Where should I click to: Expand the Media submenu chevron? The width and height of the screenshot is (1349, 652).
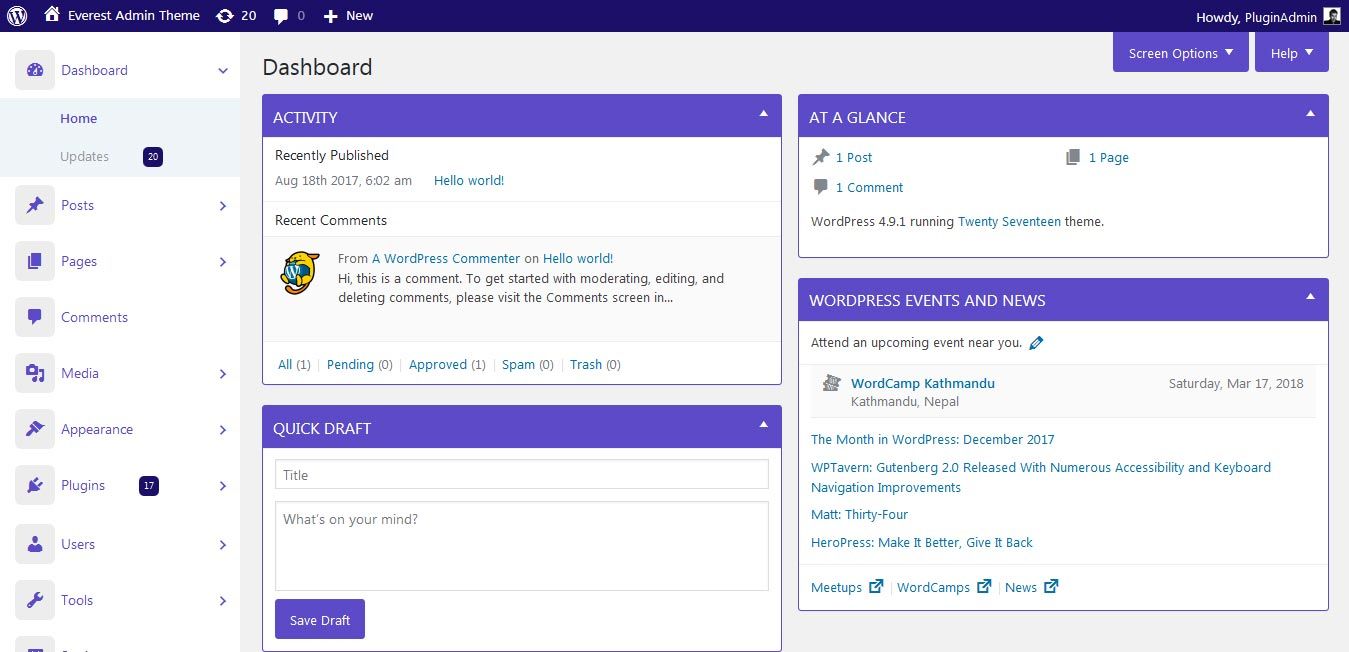click(223, 374)
